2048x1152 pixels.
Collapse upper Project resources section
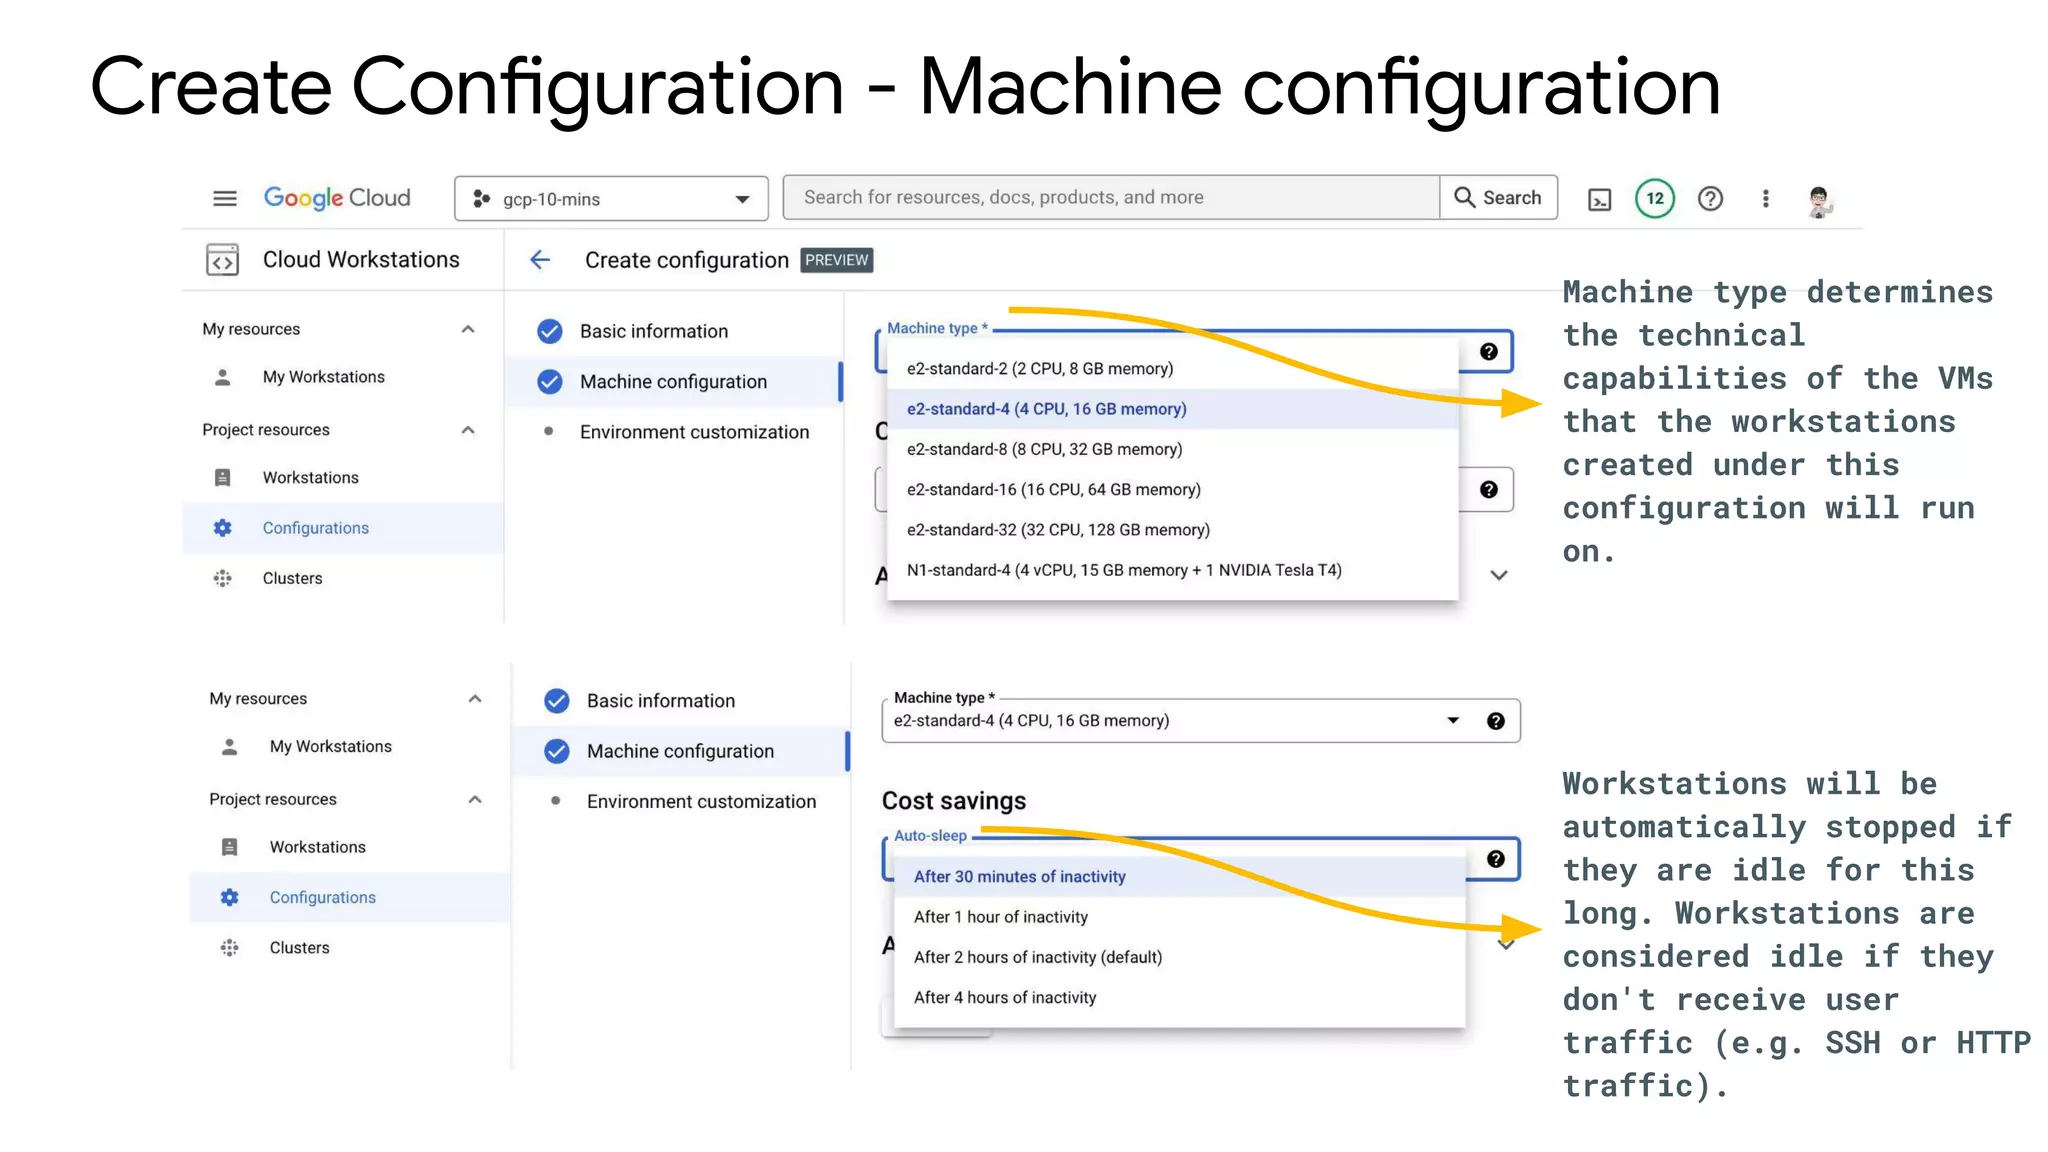(x=468, y=430)
